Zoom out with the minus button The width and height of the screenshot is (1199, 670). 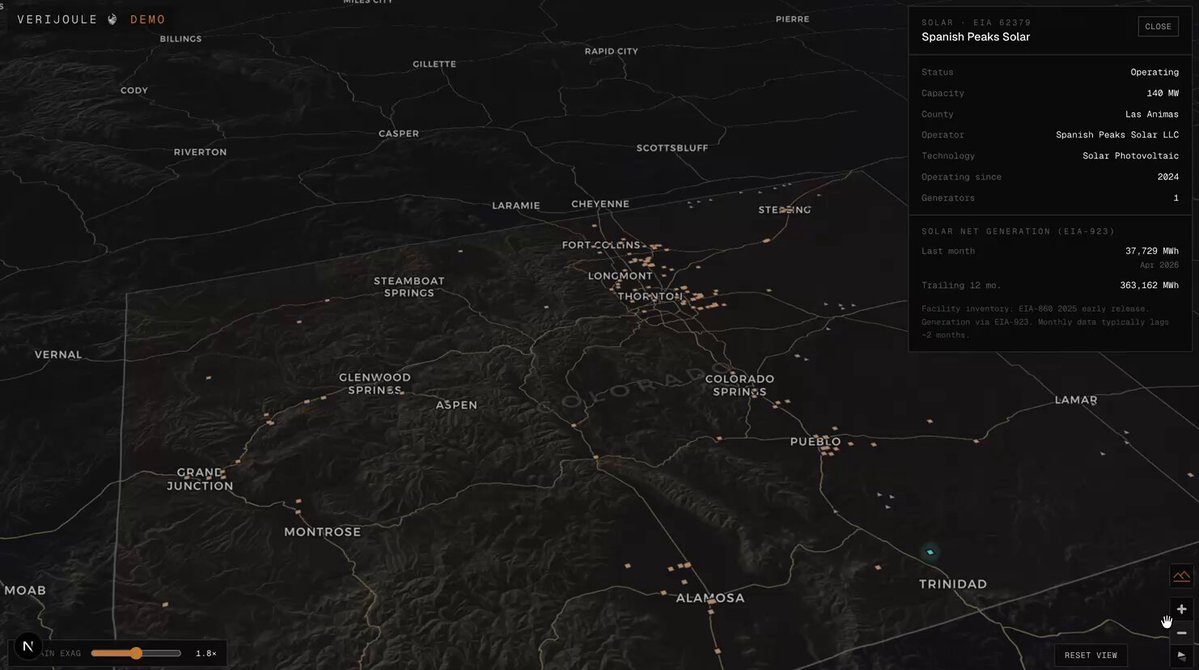coord(1181,633)
